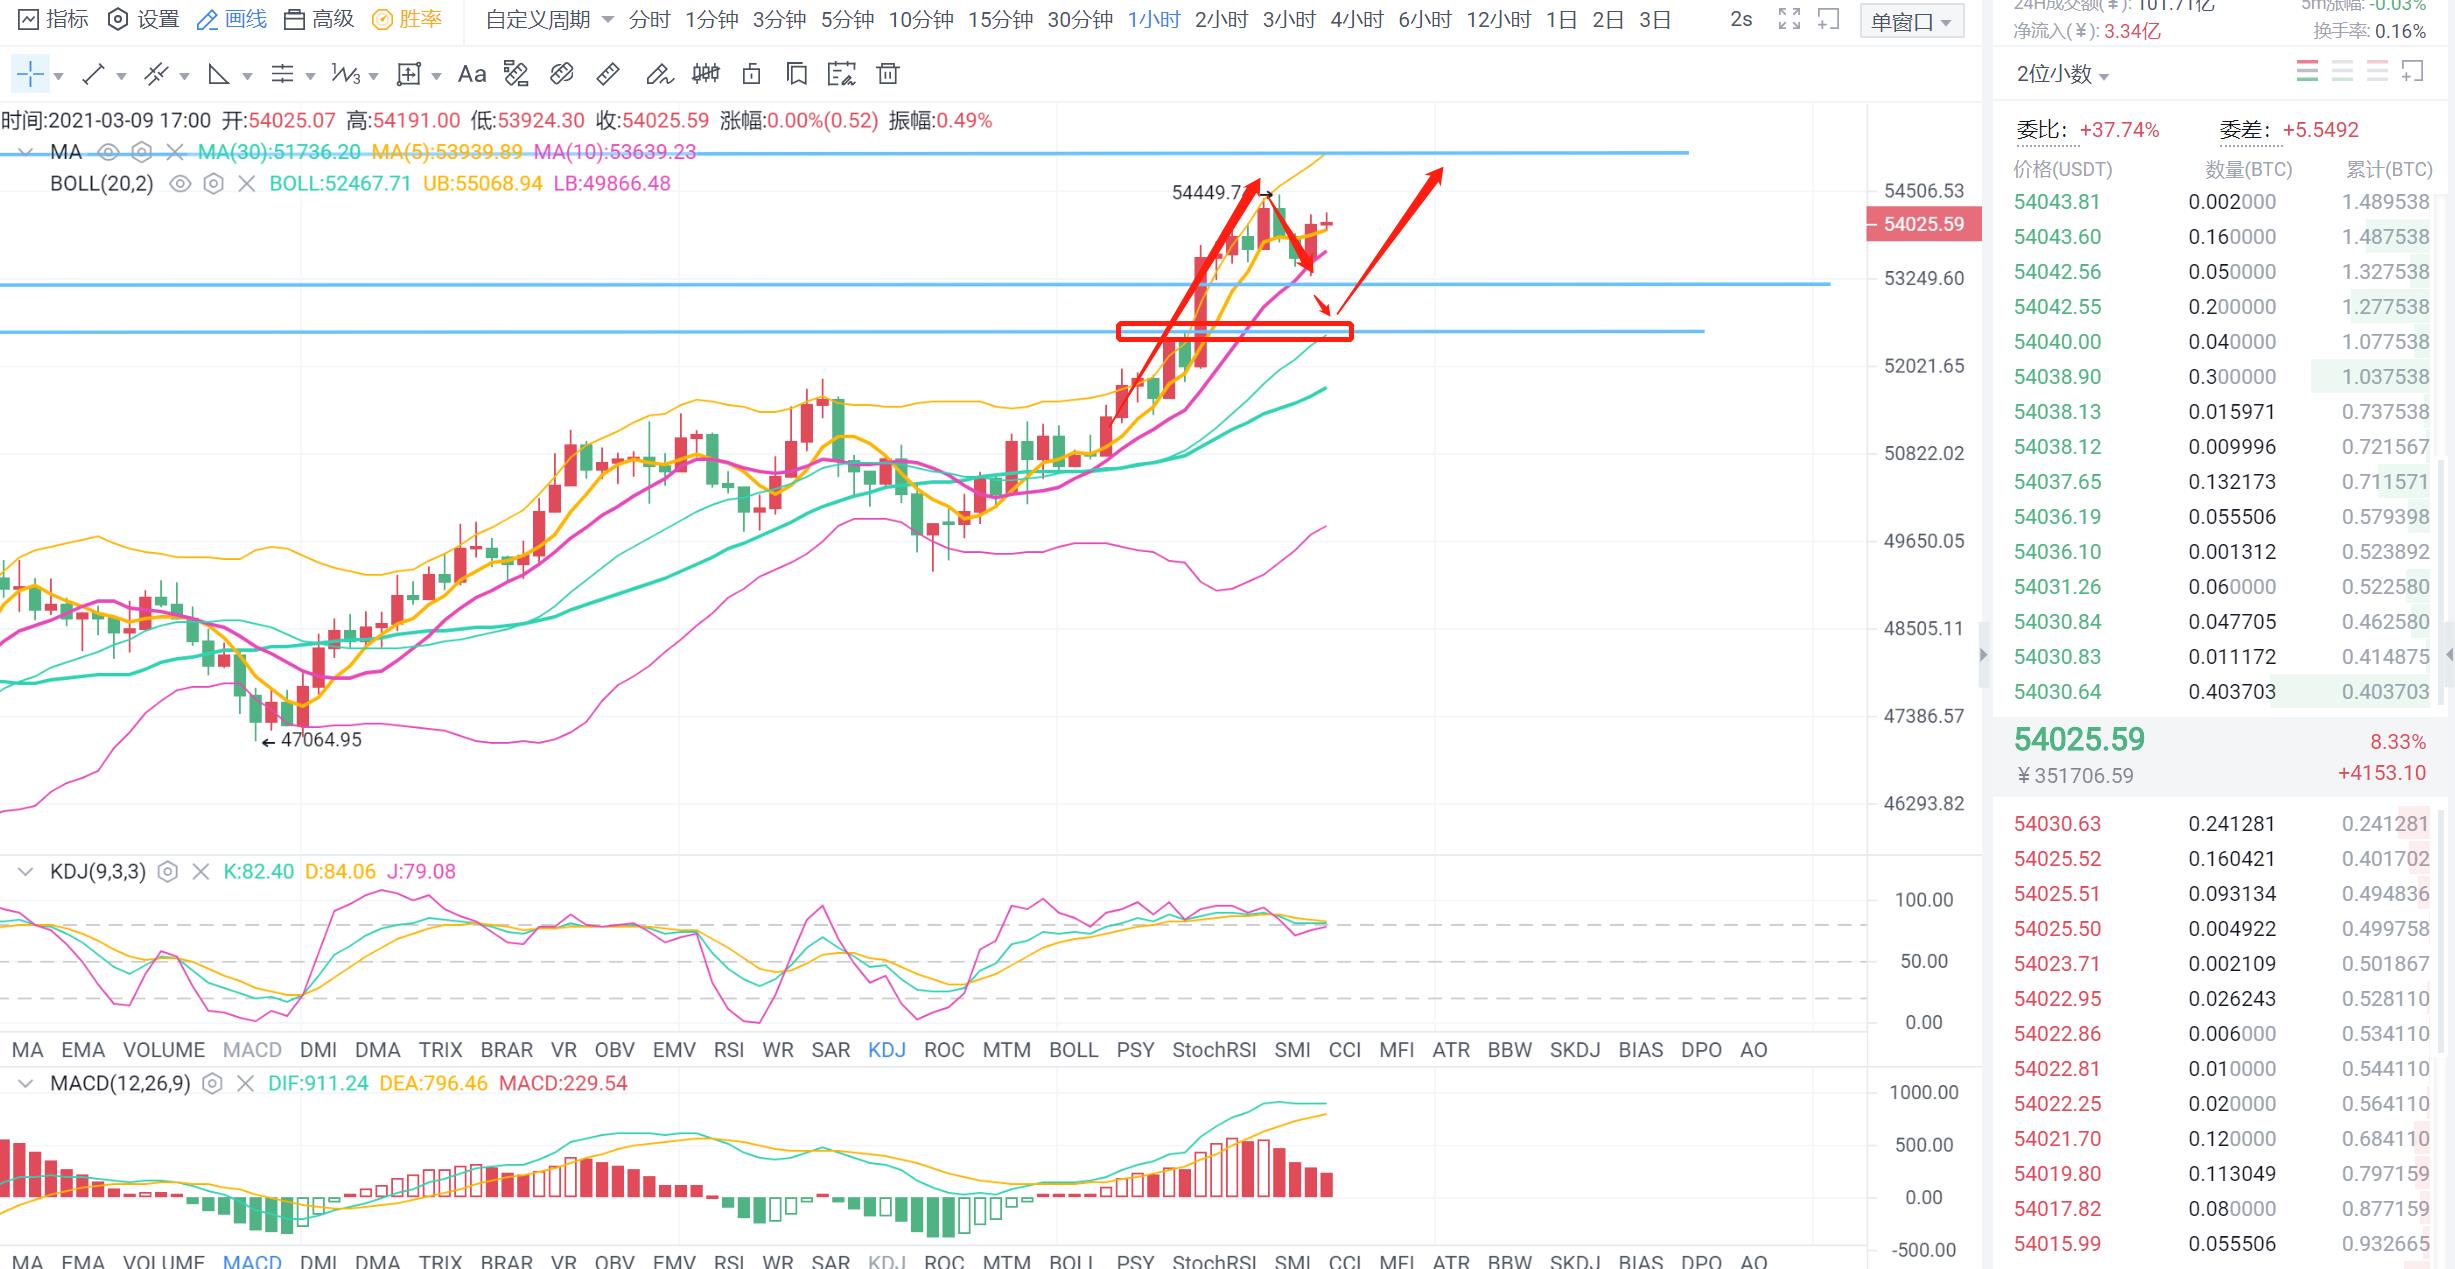
Task: Open the 指标 indicators button
Action: pyautogui.click(x=55, y=19)
